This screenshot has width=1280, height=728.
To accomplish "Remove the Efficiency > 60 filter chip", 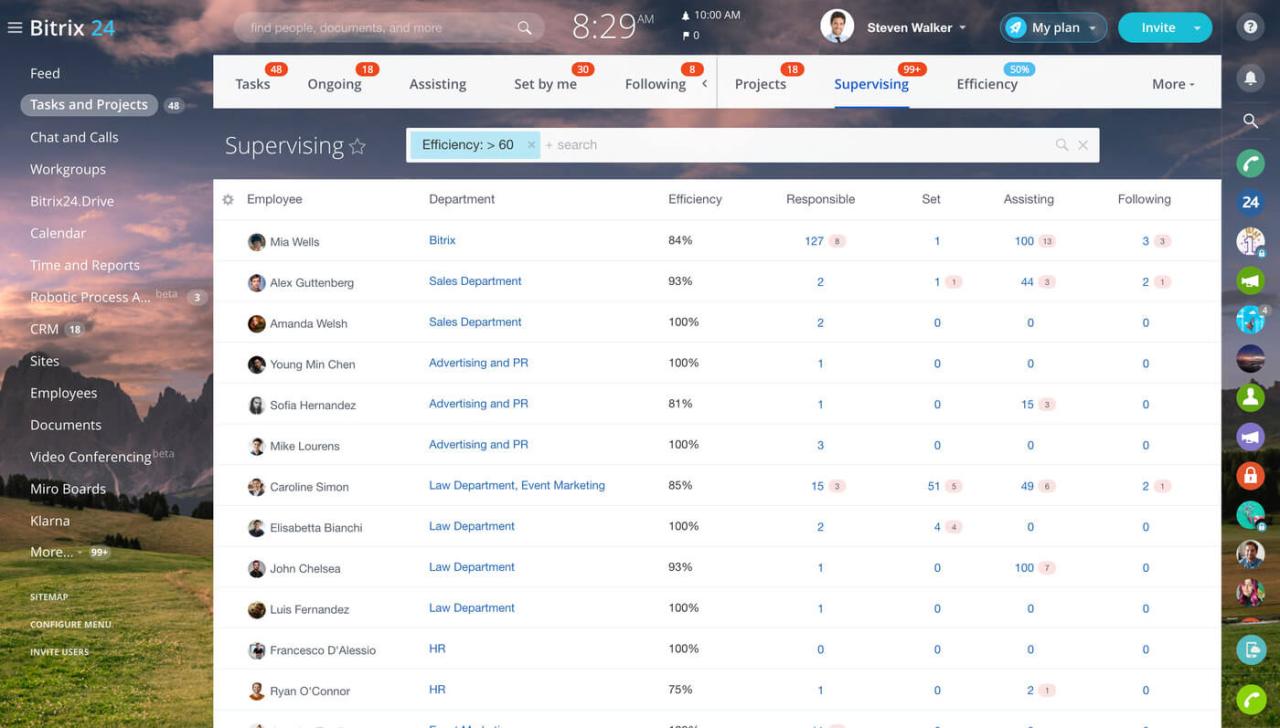I will 531,145.
